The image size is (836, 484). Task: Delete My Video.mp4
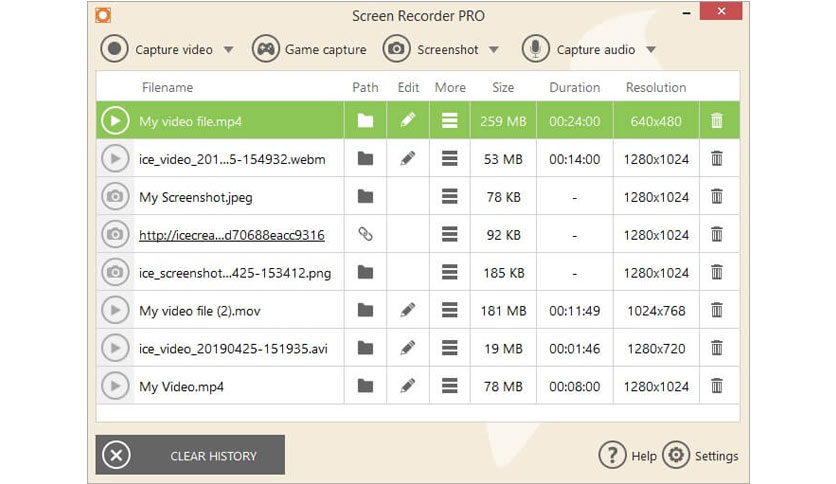(x=717, y=385)
